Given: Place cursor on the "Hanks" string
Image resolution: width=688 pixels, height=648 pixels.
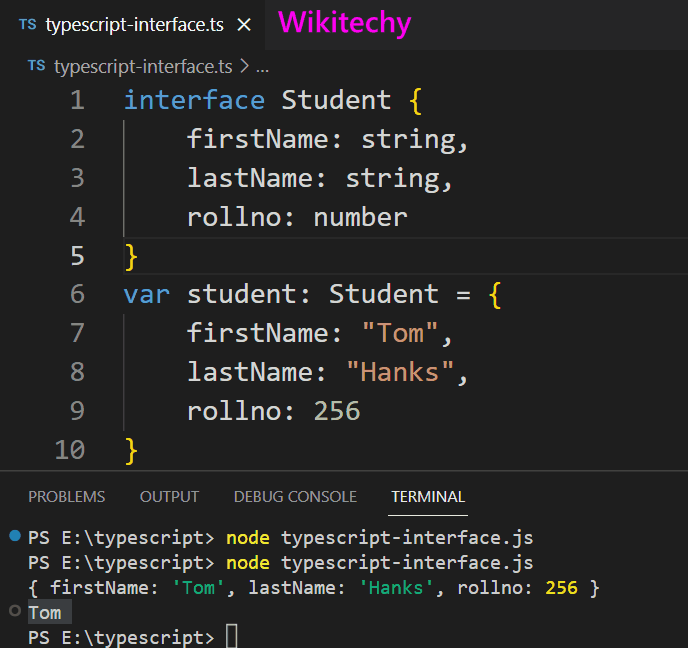Looking at the screenshot, I should pos(400,372).
